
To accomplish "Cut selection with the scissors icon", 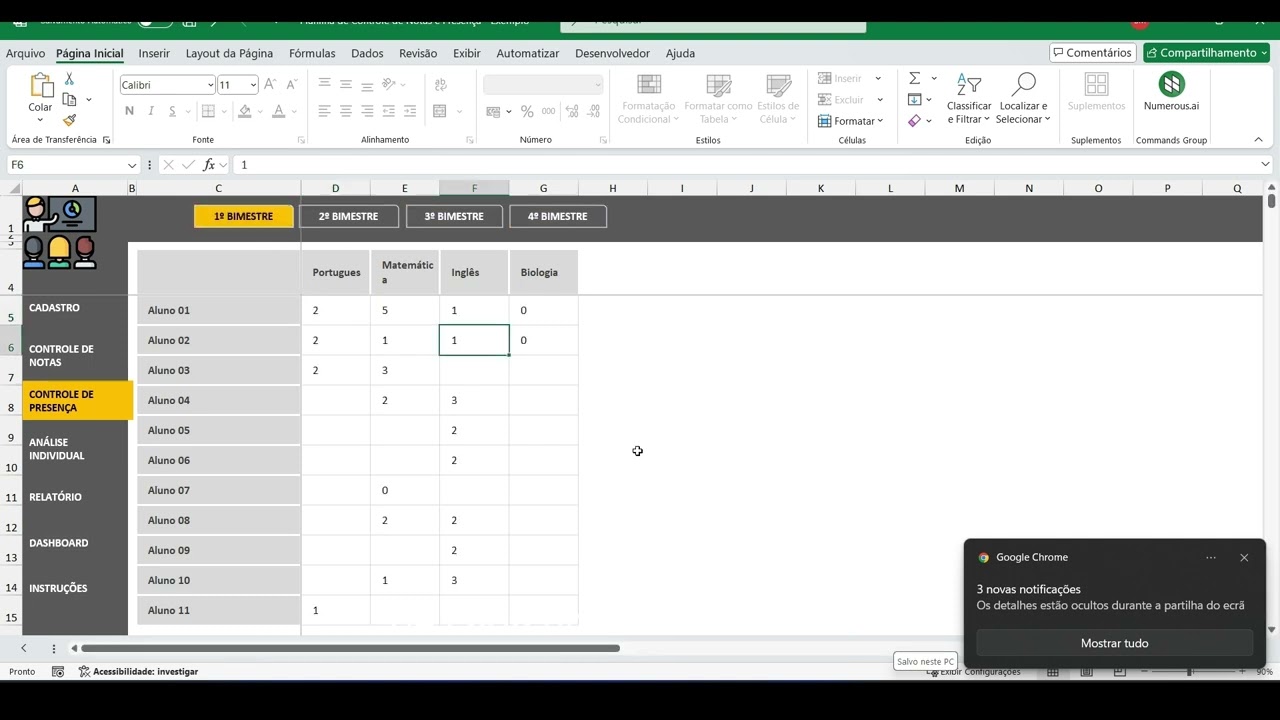I will 69,79.
